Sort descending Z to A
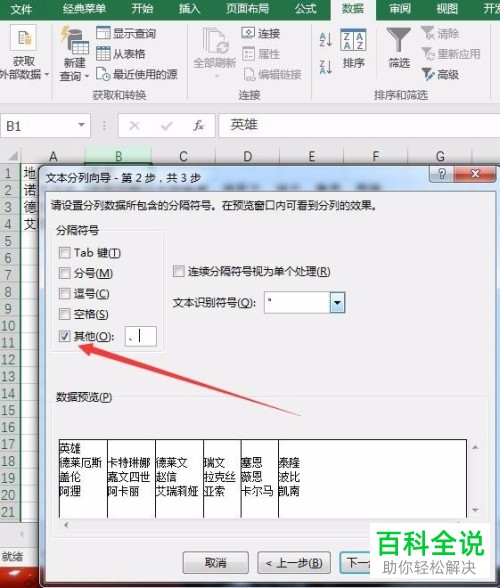 tap(326, 67)
